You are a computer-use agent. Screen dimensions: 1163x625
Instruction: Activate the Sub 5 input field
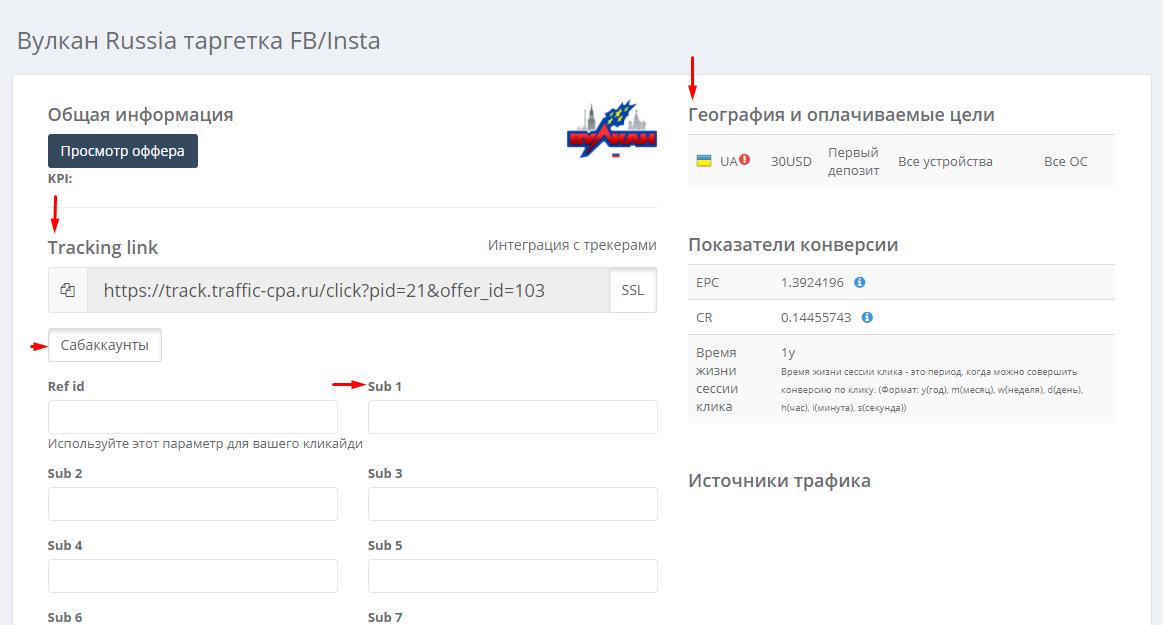point(512,576)
